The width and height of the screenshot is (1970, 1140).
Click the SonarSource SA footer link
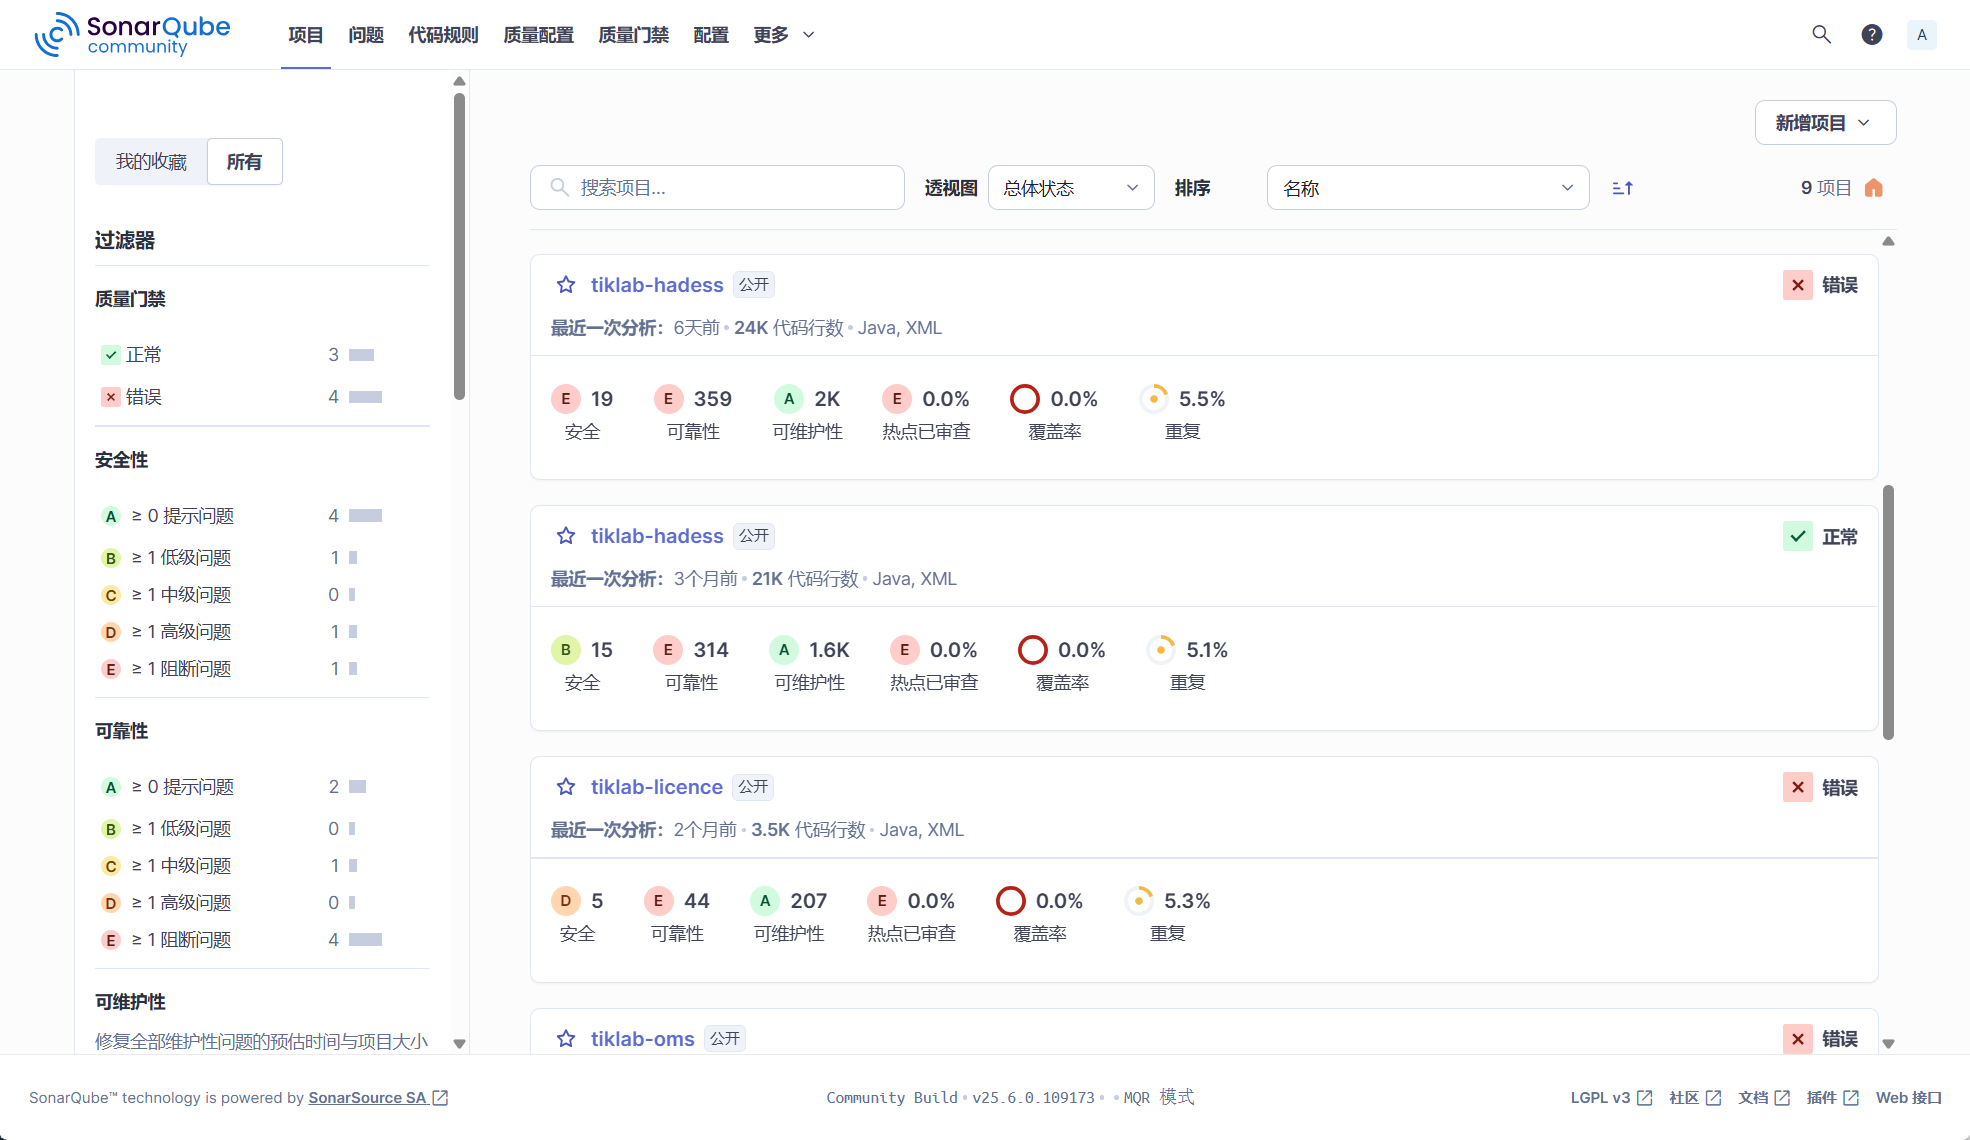tap(369, 1097)
